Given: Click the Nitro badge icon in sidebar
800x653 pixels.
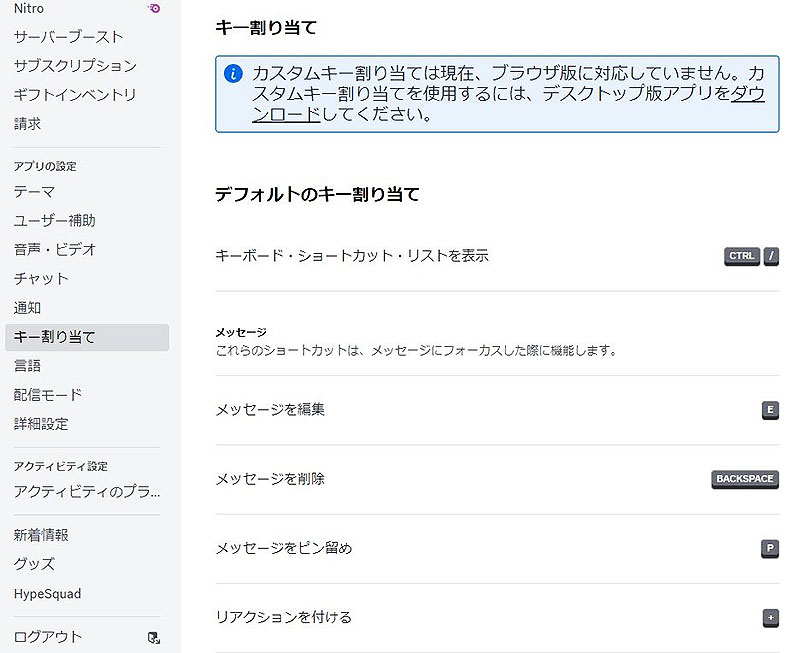Looking at the screenshot, I should [x=153, y=8].
